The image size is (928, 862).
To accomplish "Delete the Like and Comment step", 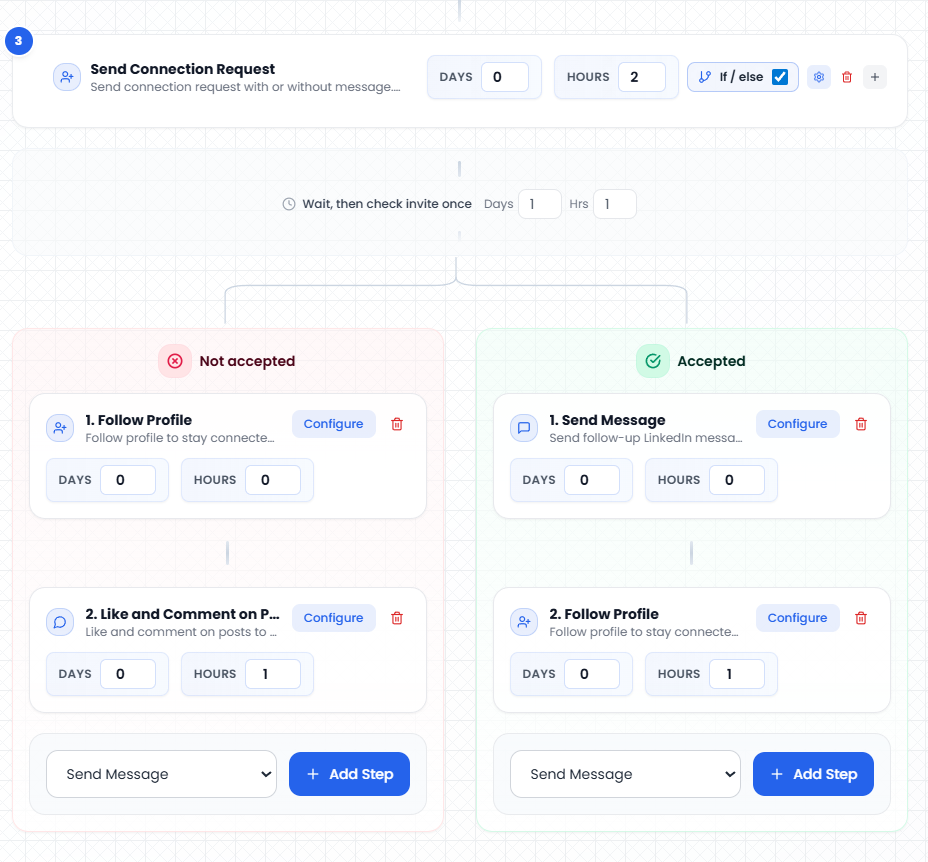I will 396,618.
